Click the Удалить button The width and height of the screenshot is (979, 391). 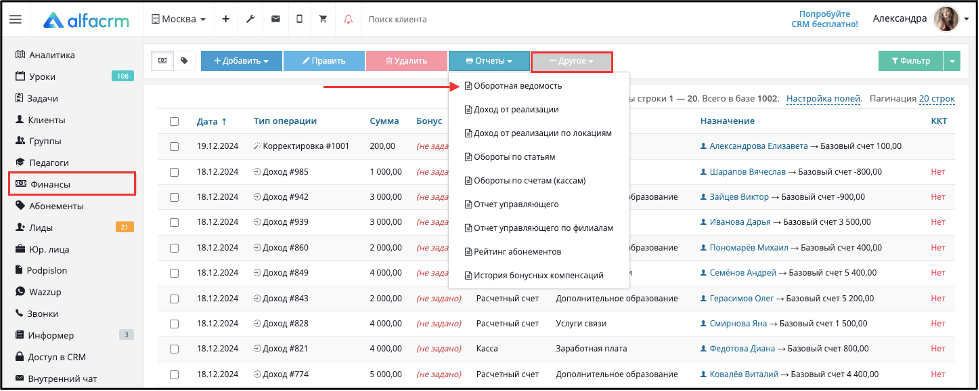point(406,61)
